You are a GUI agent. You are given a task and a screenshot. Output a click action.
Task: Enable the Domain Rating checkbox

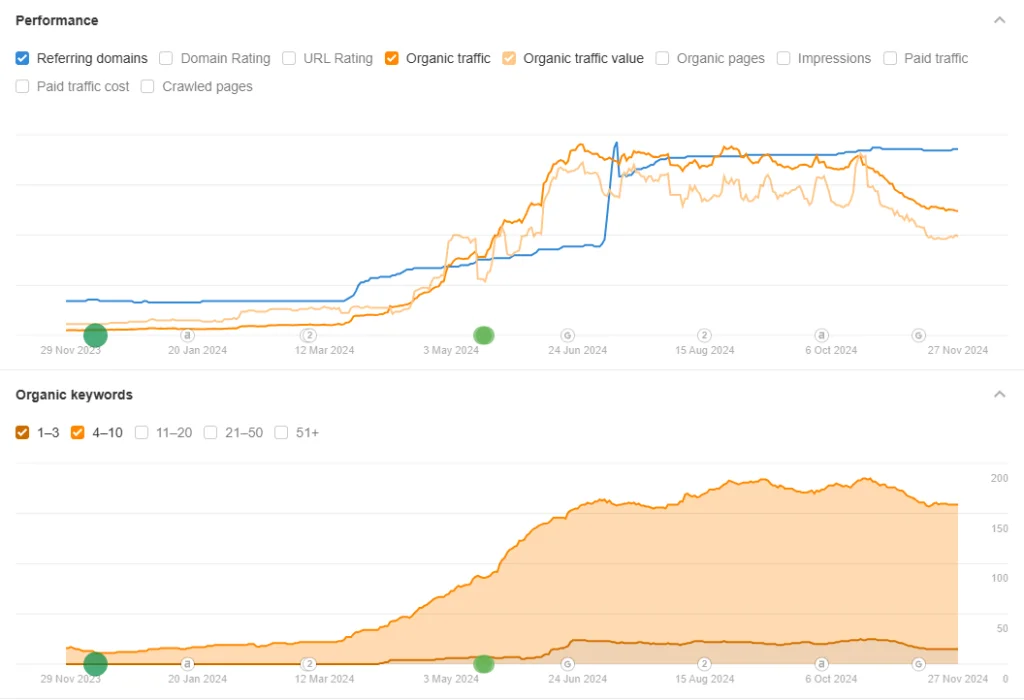pyautogui.click(x=166, y=58)
